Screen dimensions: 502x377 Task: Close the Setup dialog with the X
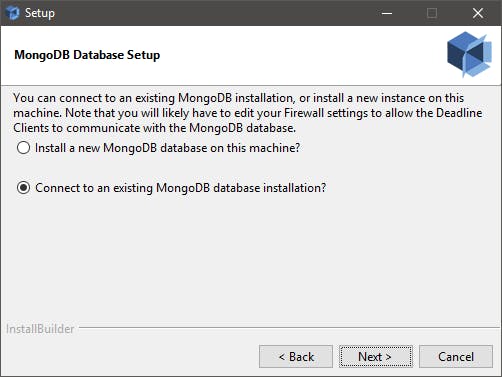tap(478, 13)
